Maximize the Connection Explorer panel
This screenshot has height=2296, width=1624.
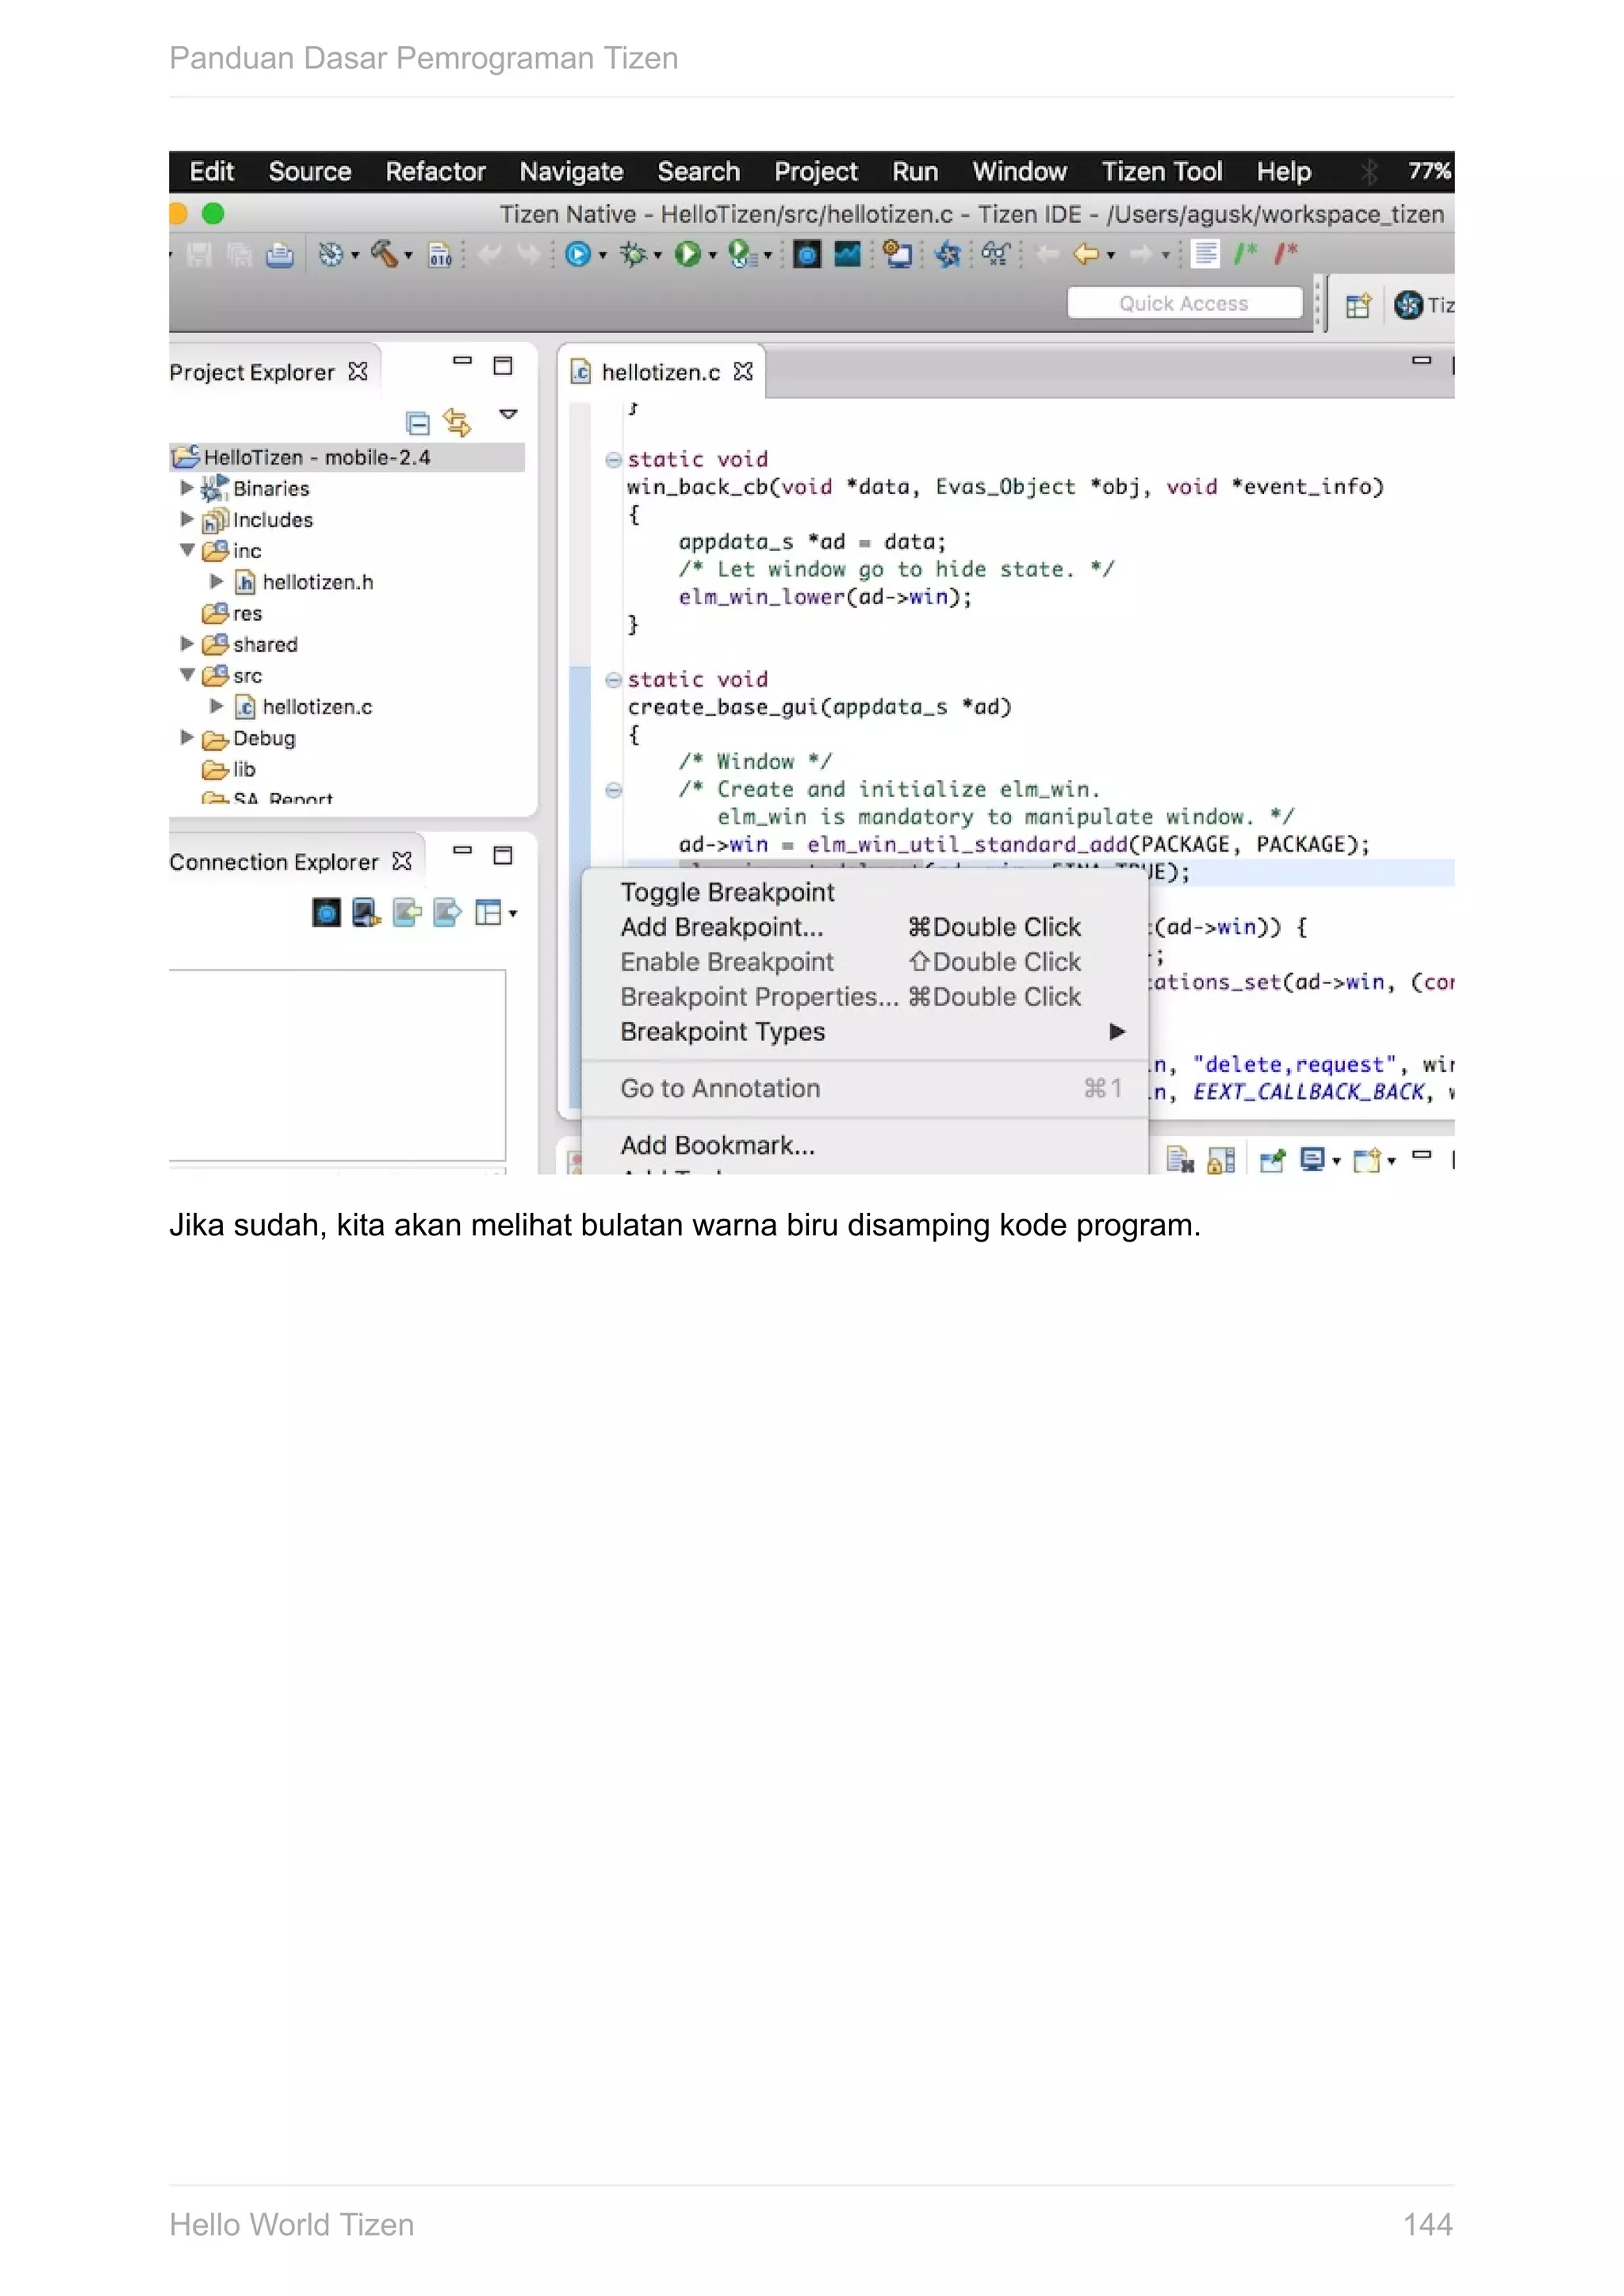pyautogui.click(x=503, y=856)
